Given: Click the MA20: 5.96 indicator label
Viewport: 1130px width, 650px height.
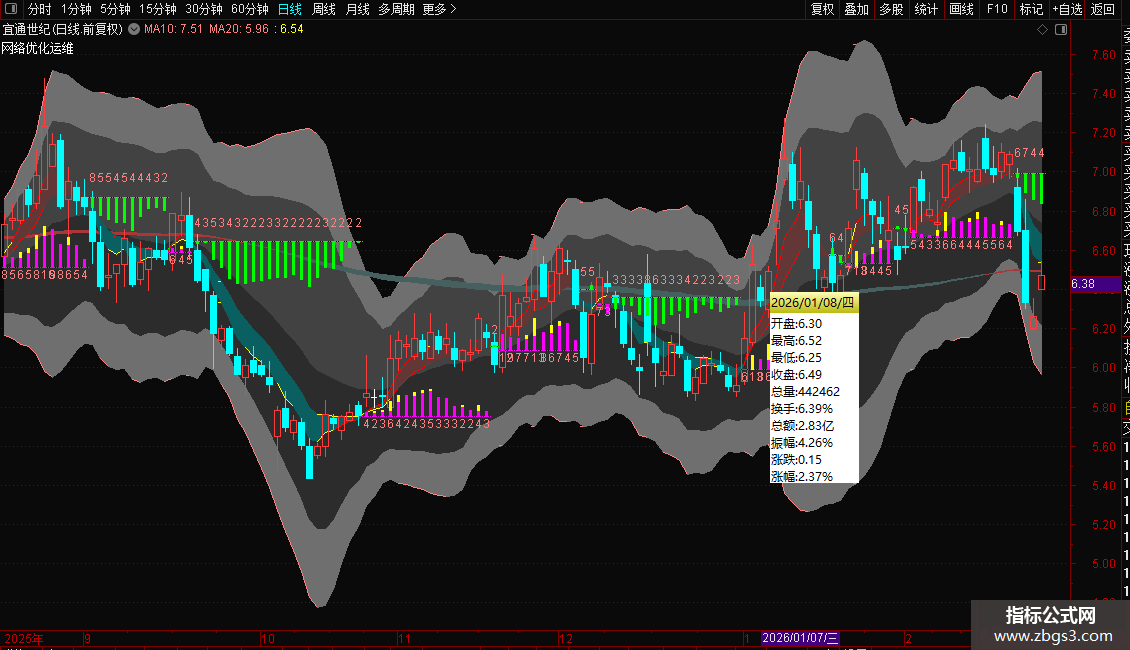Looking at the screenshot, I should [x=239, y=29].
